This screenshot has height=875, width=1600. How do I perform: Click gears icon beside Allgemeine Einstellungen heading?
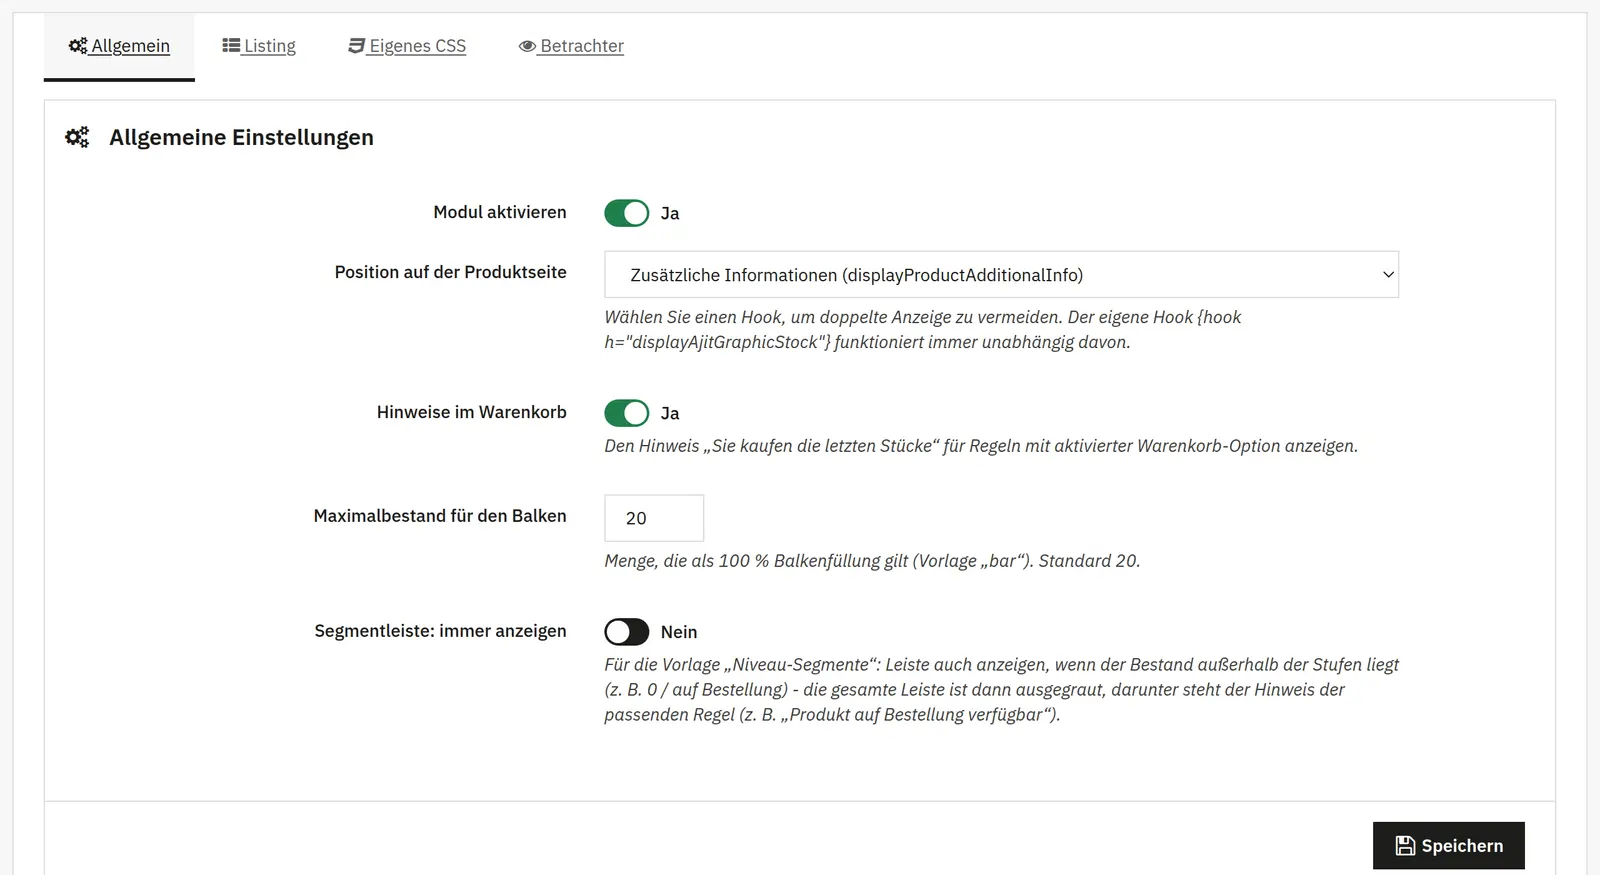click(77, 137)
